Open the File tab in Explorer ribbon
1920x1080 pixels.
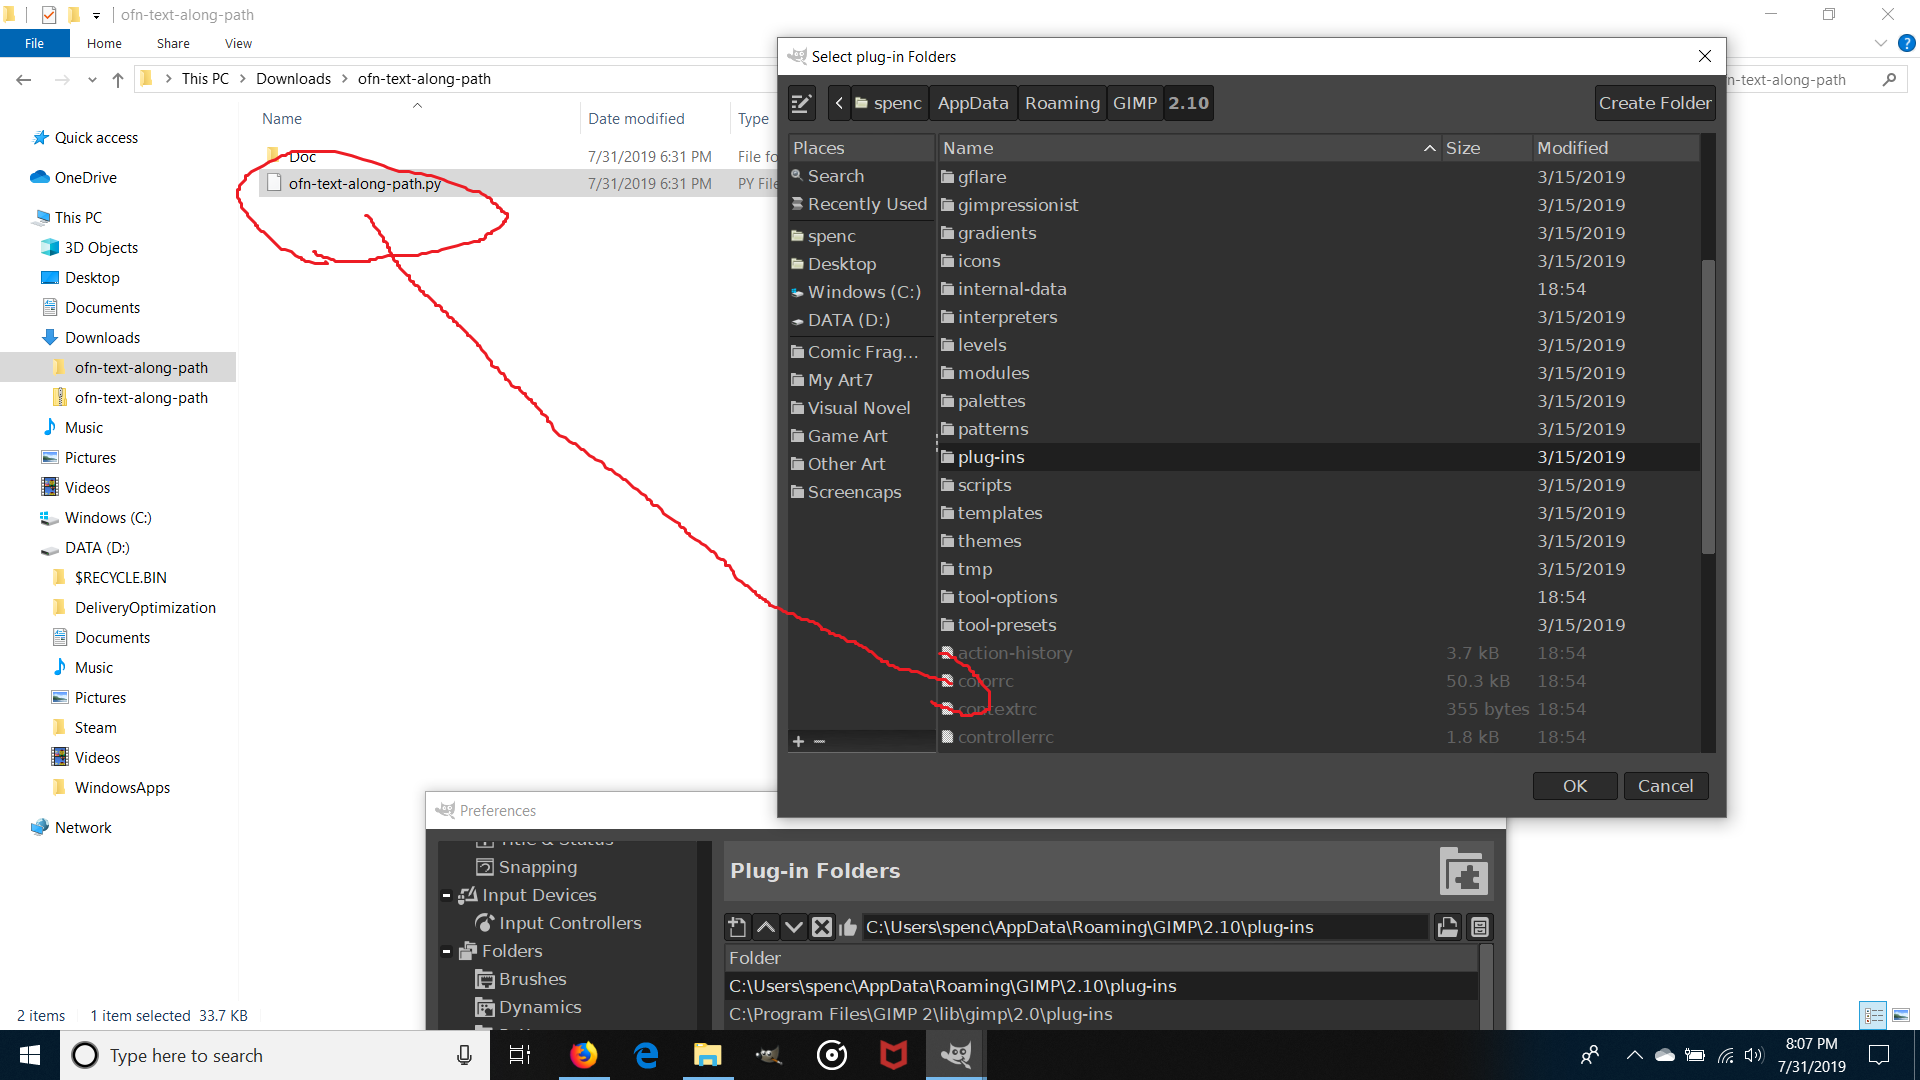[35, 43]
